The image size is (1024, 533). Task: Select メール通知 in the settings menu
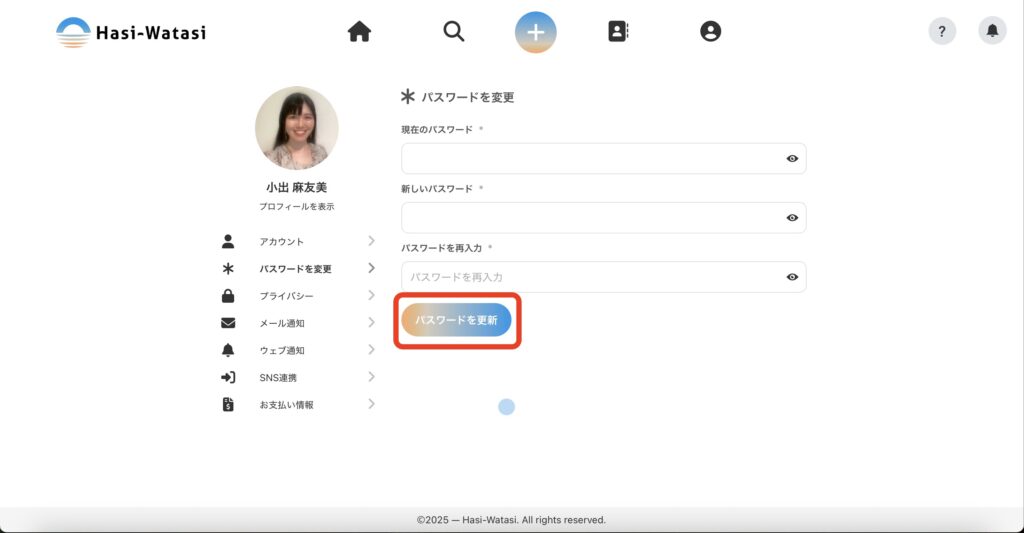point(282,323)
